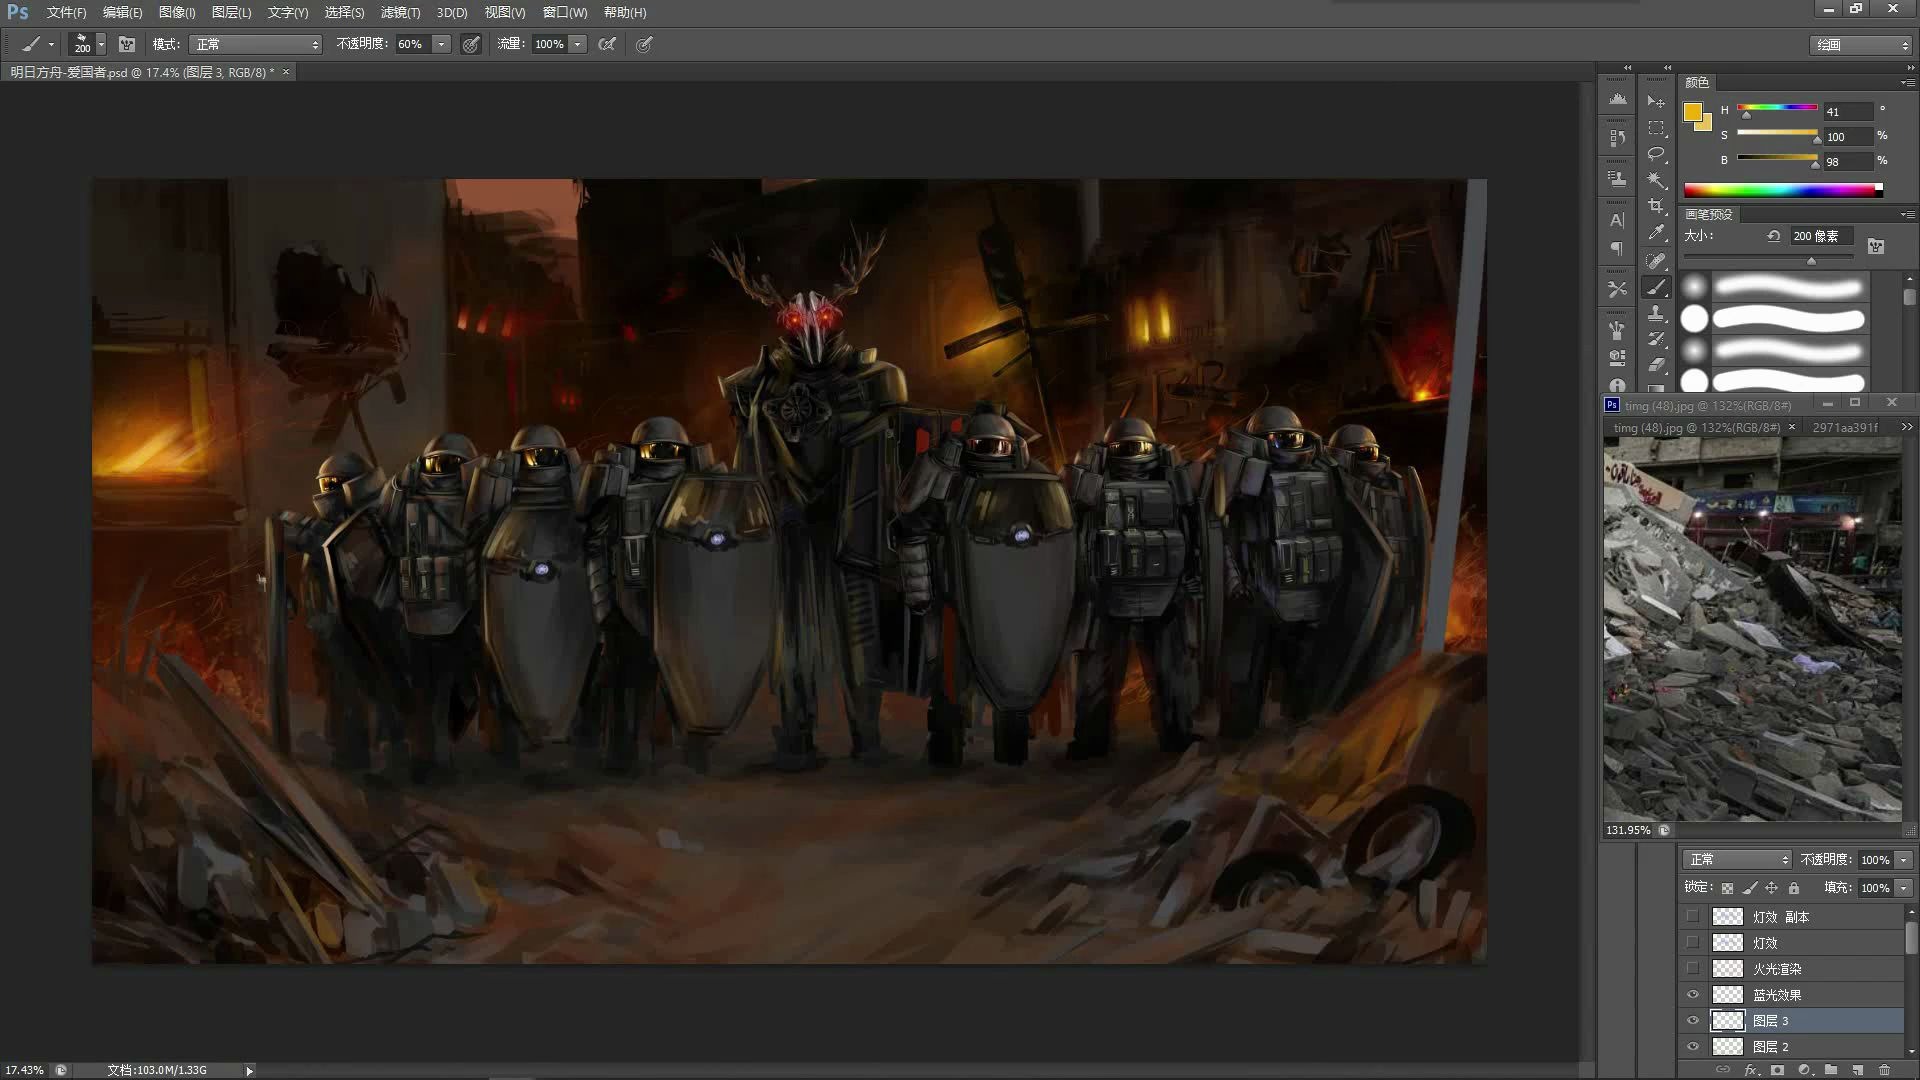Open Color panel flyout menu
1920x1080 pixels.
pos(1908,82)
